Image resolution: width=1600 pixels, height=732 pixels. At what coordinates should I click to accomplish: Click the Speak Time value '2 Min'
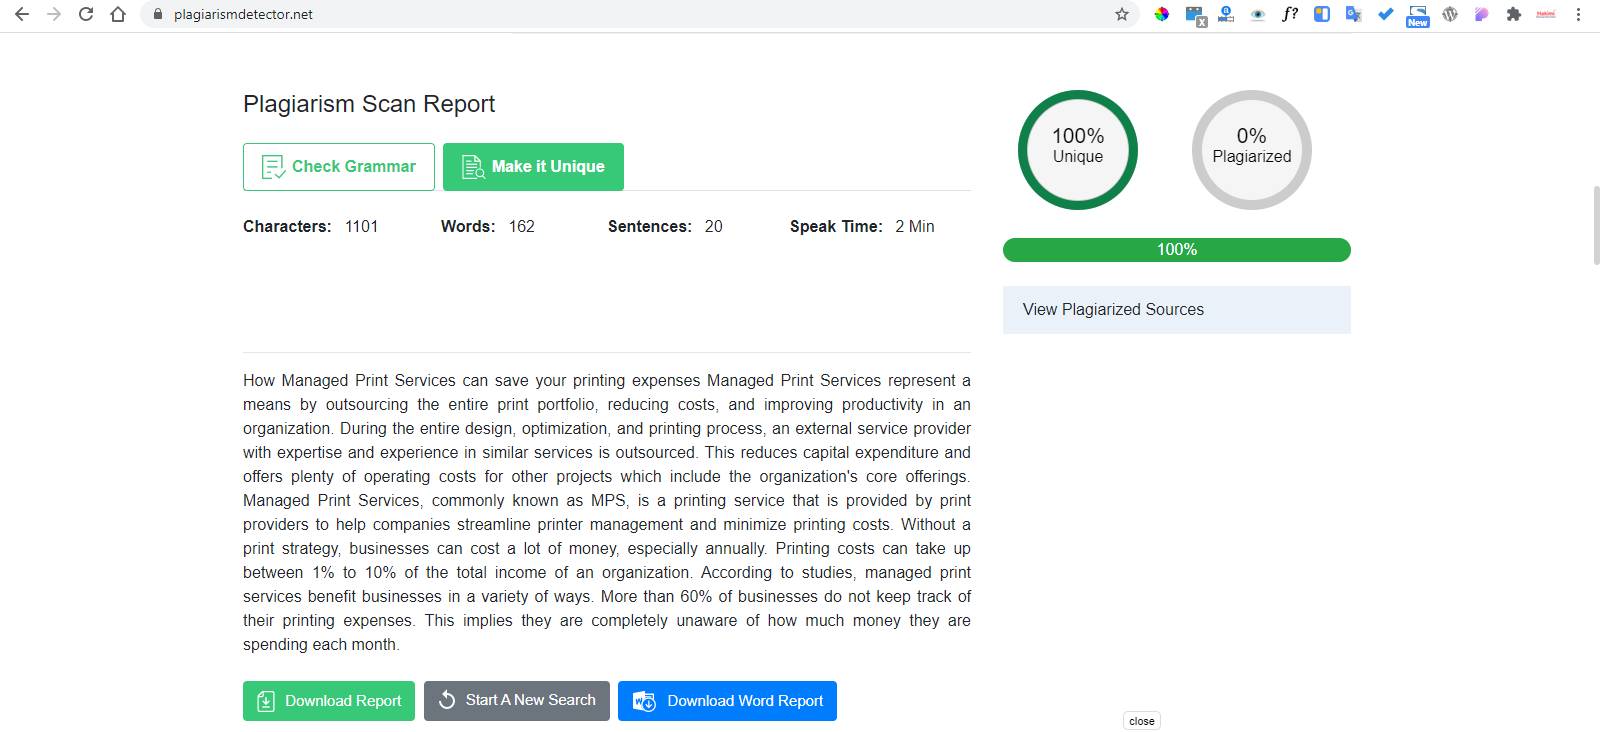coord(915,227)
